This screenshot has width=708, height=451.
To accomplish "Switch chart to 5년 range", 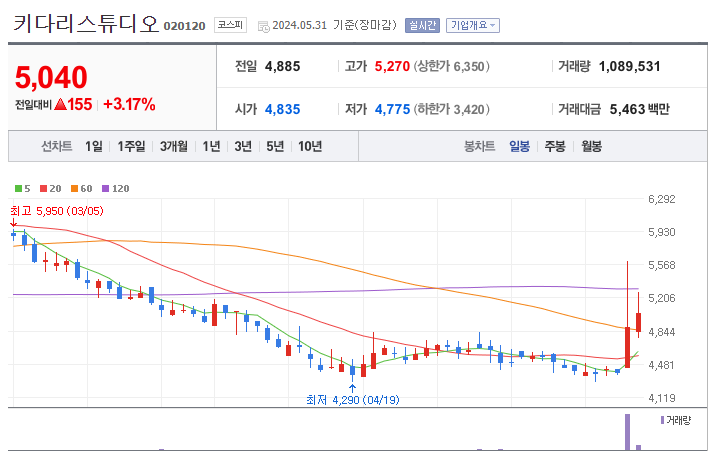I will (x=275, y=146).
